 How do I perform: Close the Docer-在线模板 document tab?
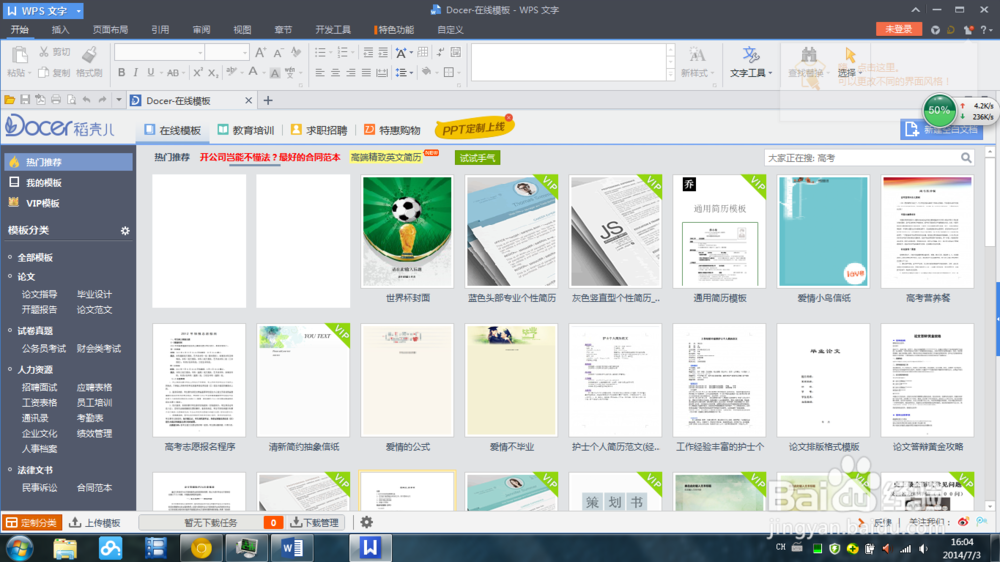pyautogui.click(x=249, y=100)
